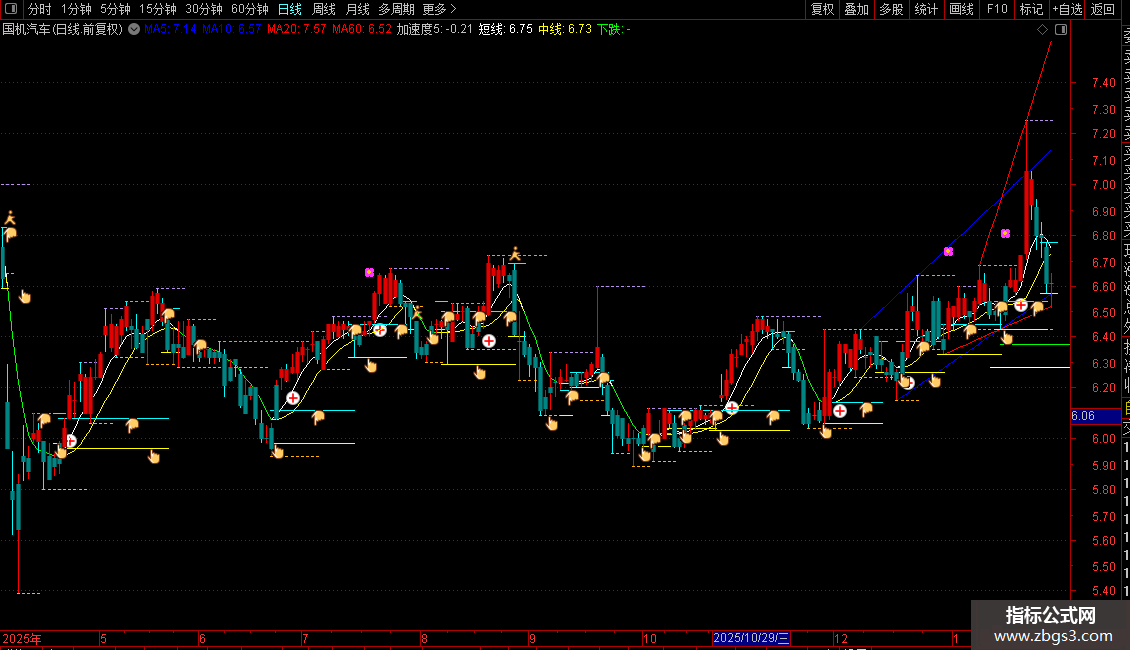Click the 叠加 overlay button
This screenshot has width=1130, height=650.
coord(857,9)
